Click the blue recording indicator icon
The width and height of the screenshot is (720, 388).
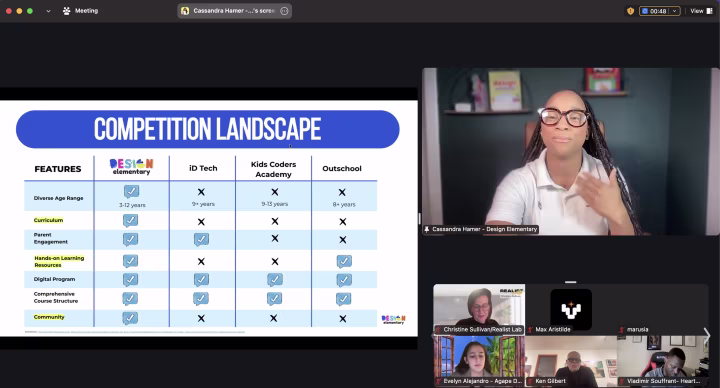[645, 11]
